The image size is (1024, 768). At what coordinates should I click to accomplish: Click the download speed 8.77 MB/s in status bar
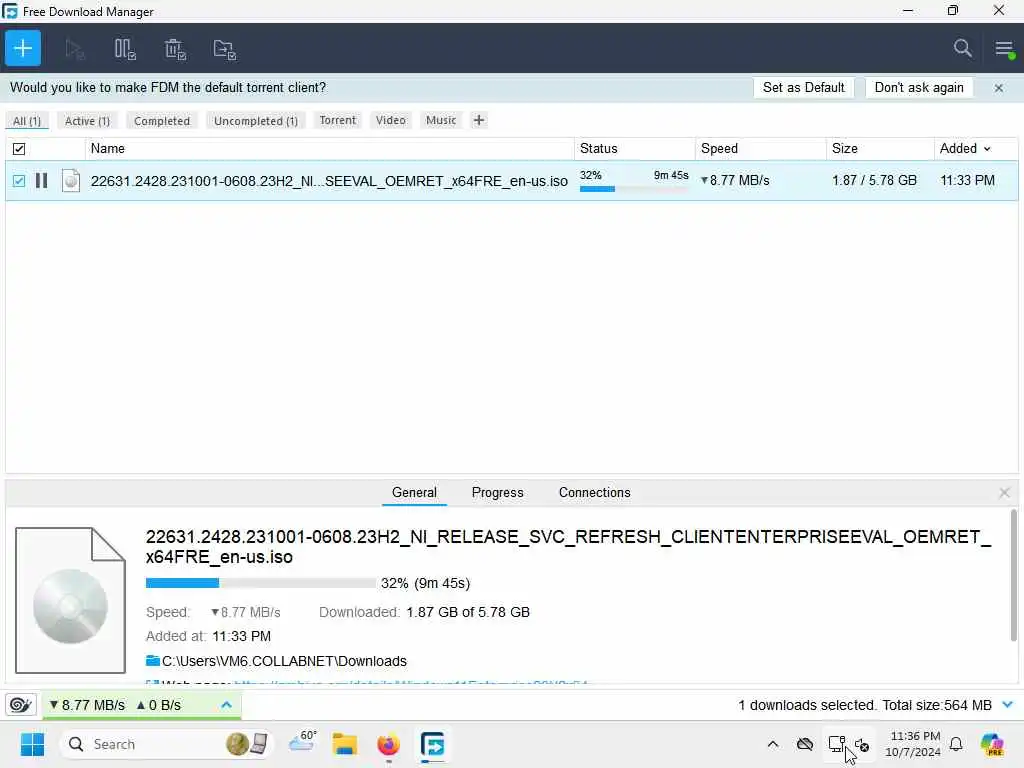[x=87, y=705]
